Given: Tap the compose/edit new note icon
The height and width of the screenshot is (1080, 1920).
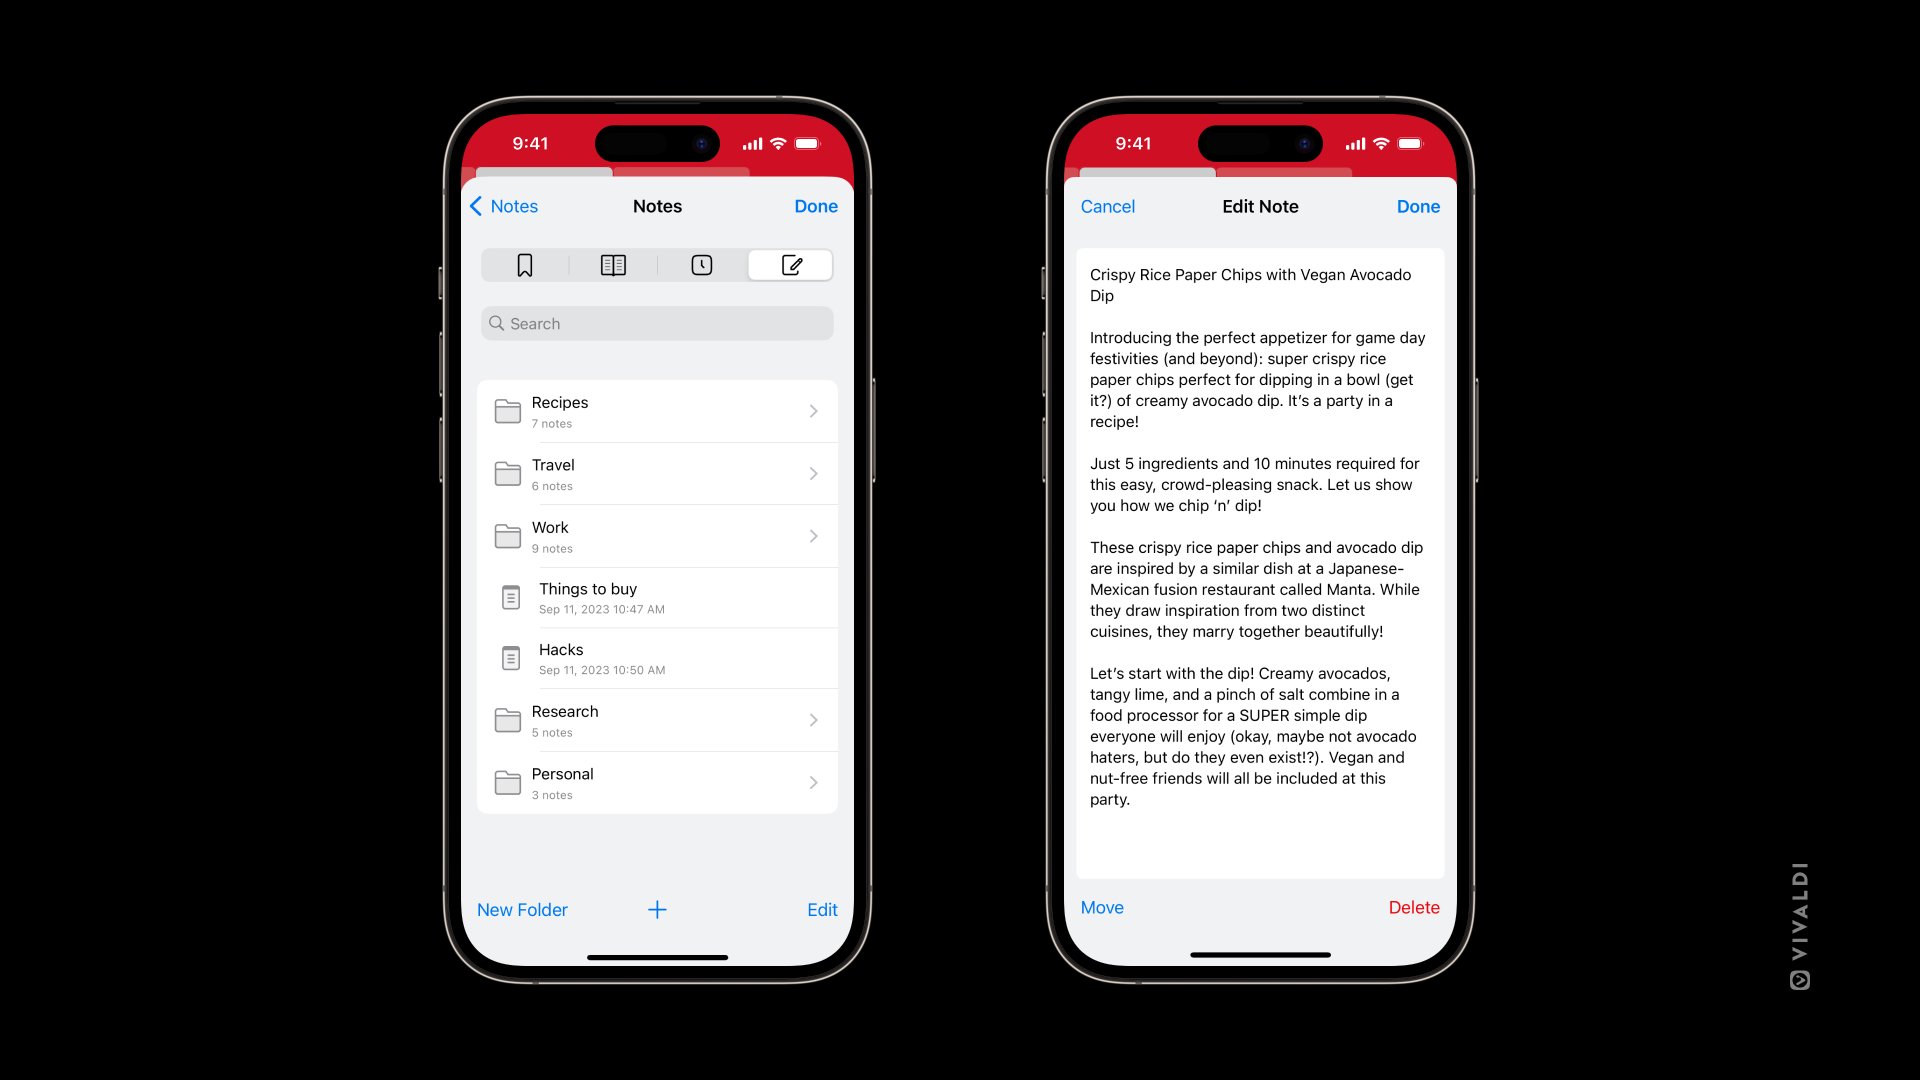Looking at the screenshot, I should pos(791,264).
